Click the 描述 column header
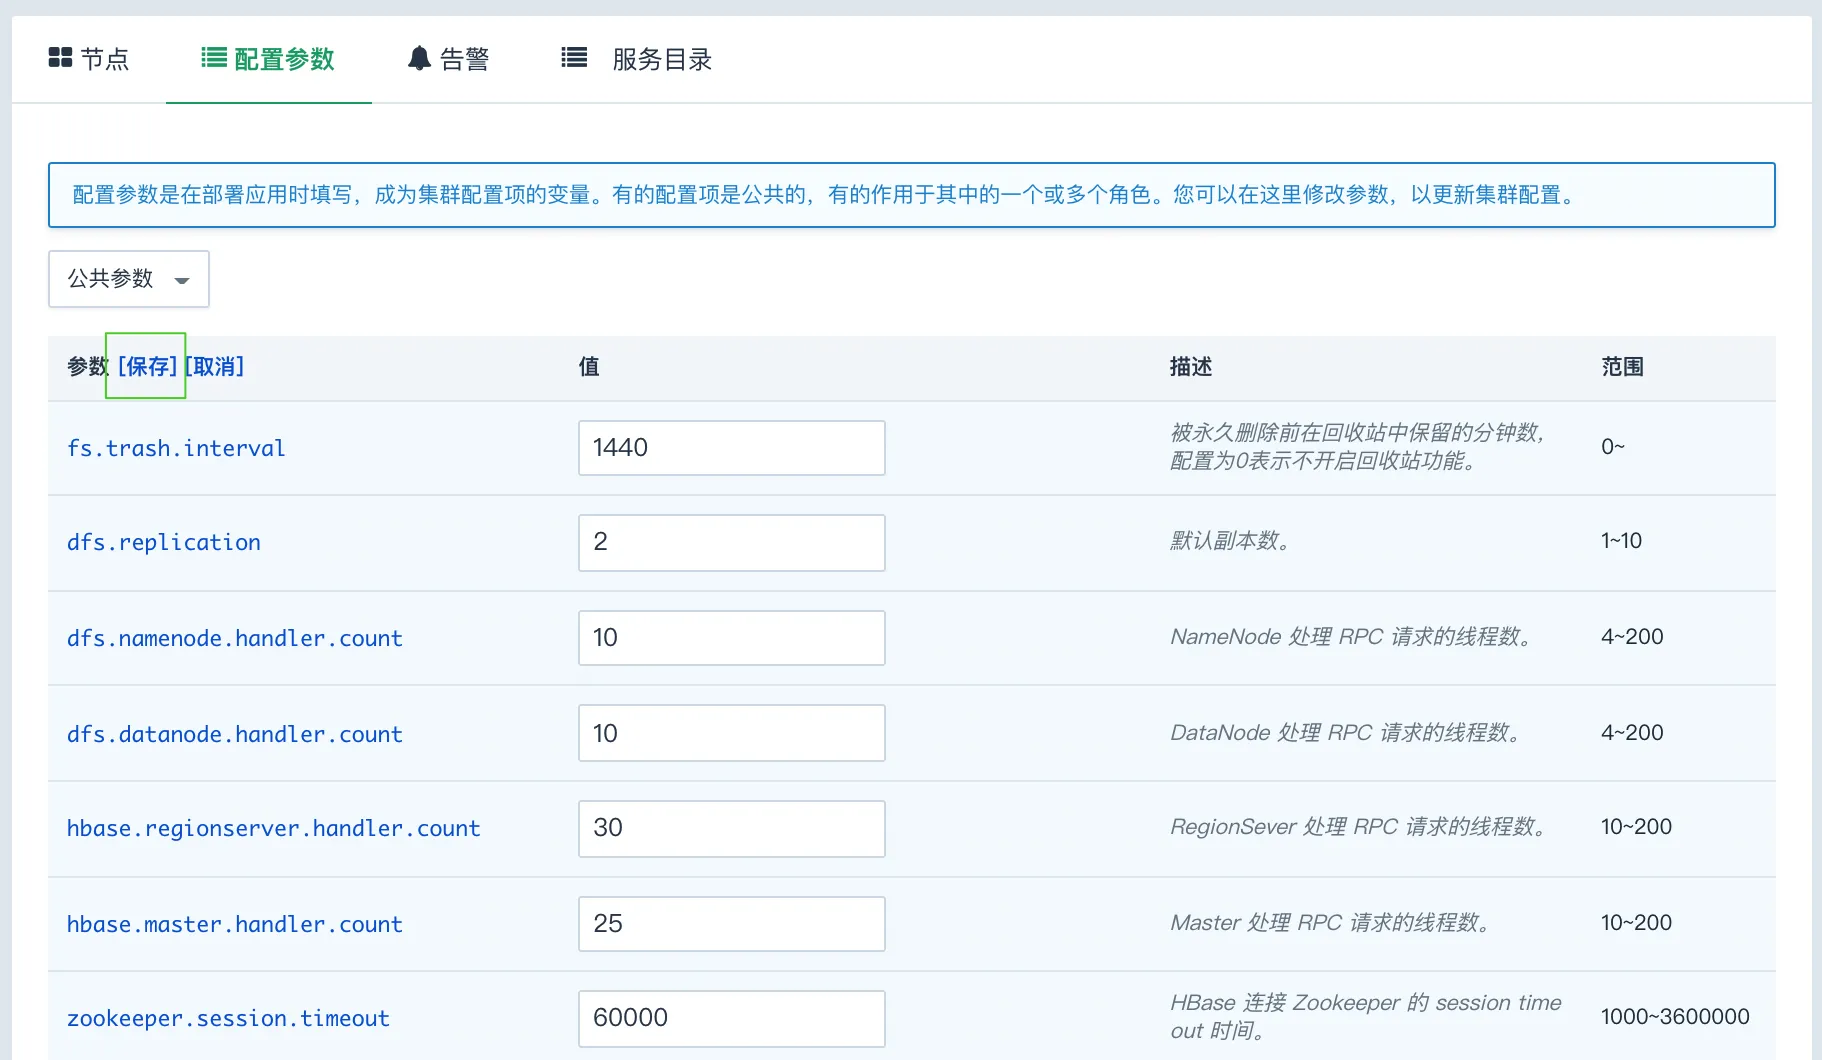The width and height of the screenshot is (1822, 1060). [x=1191, y=367]
